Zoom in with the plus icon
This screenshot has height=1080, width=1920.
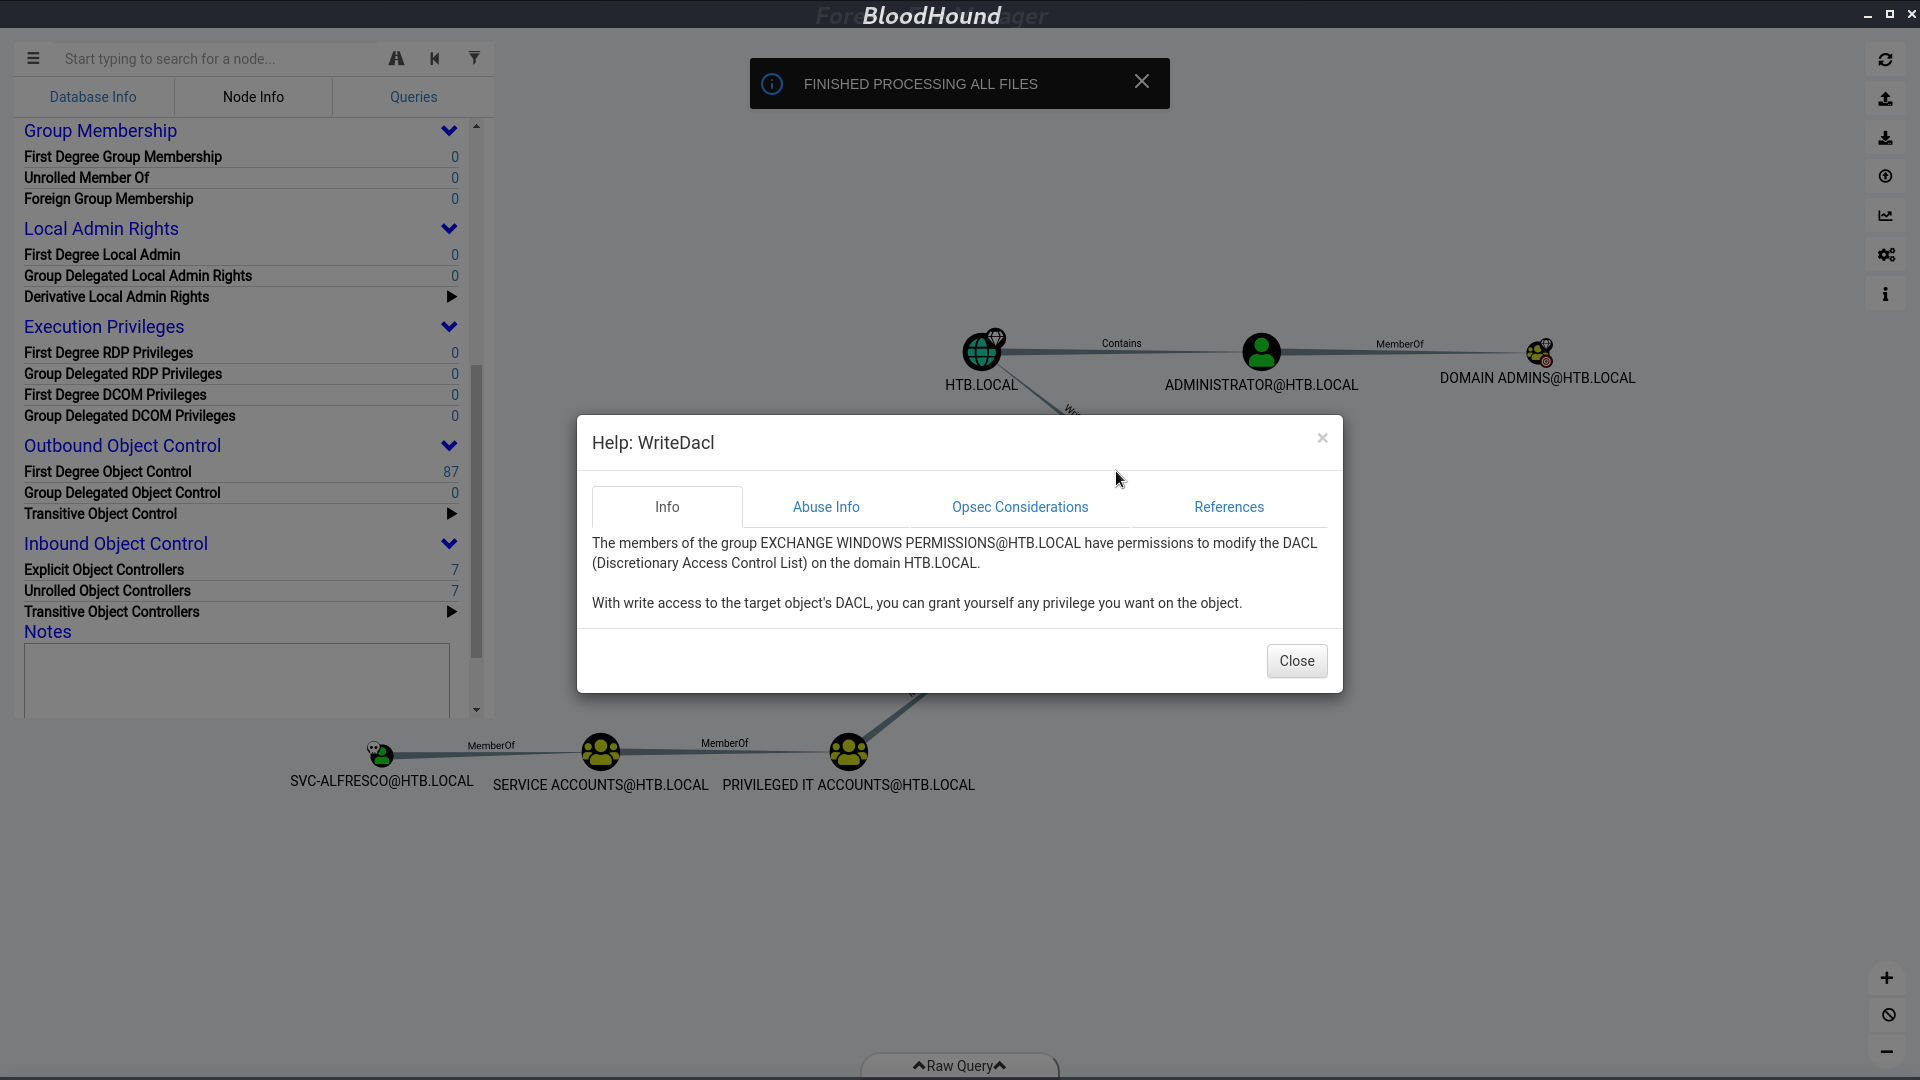click(1887, 978)
